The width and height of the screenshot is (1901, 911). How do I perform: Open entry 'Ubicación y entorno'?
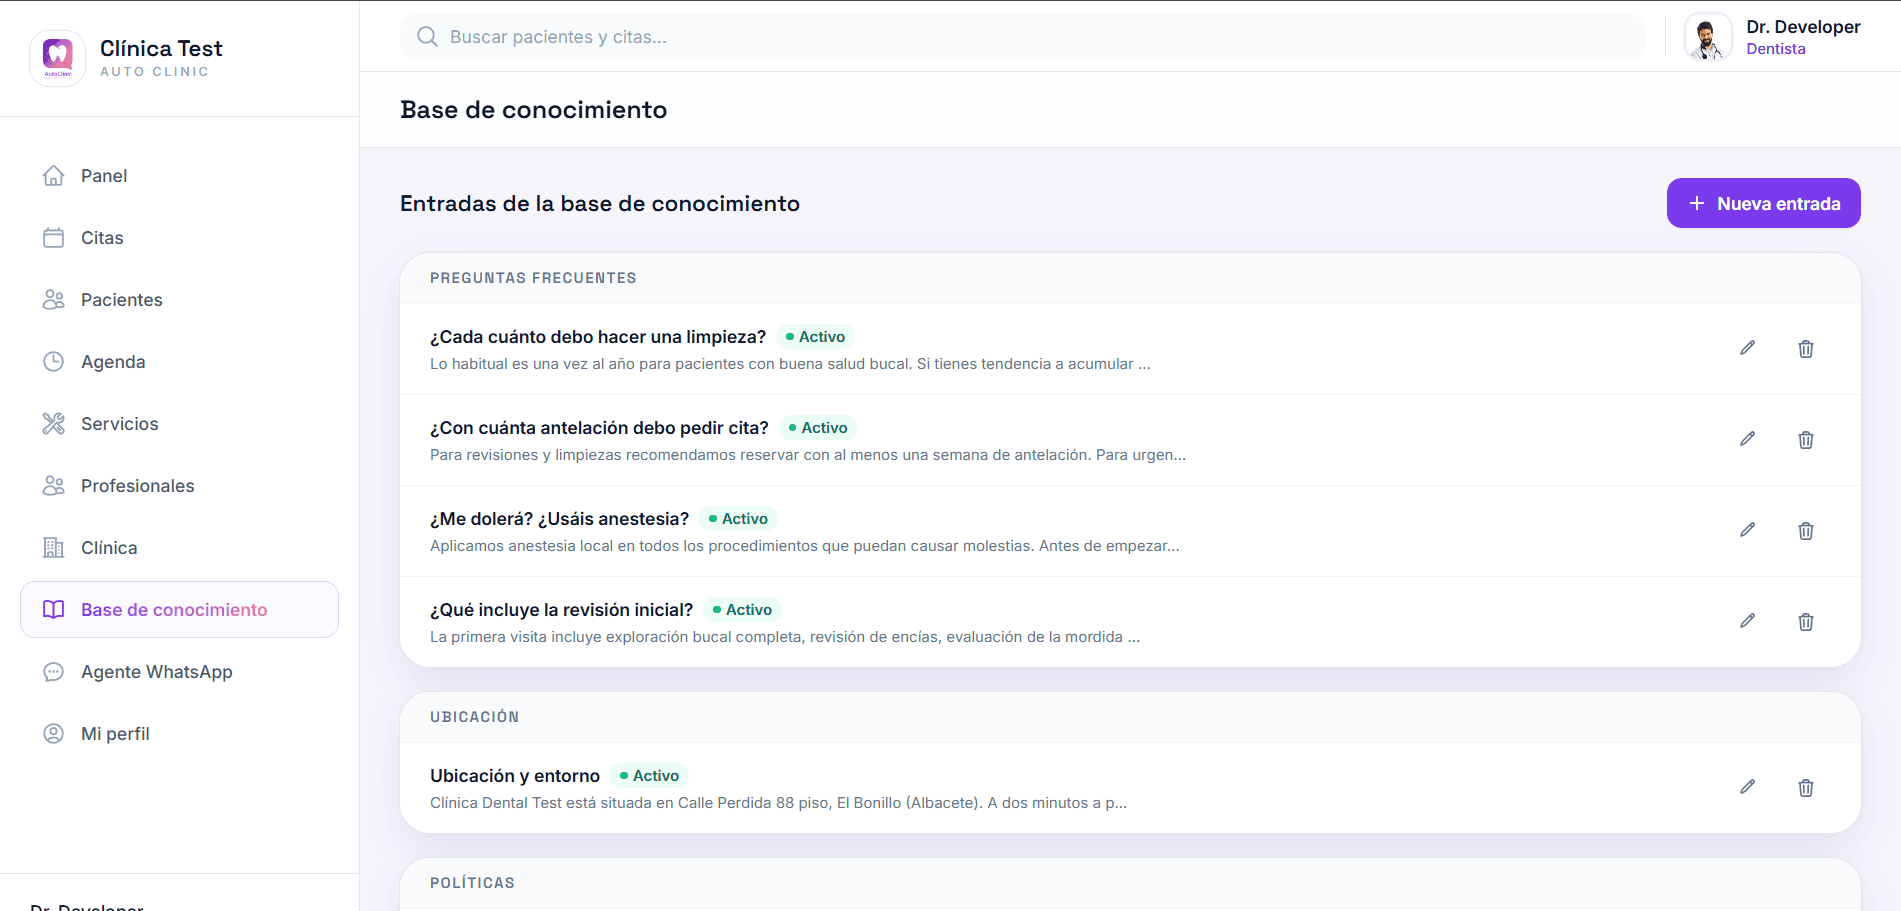click(515, 776)
